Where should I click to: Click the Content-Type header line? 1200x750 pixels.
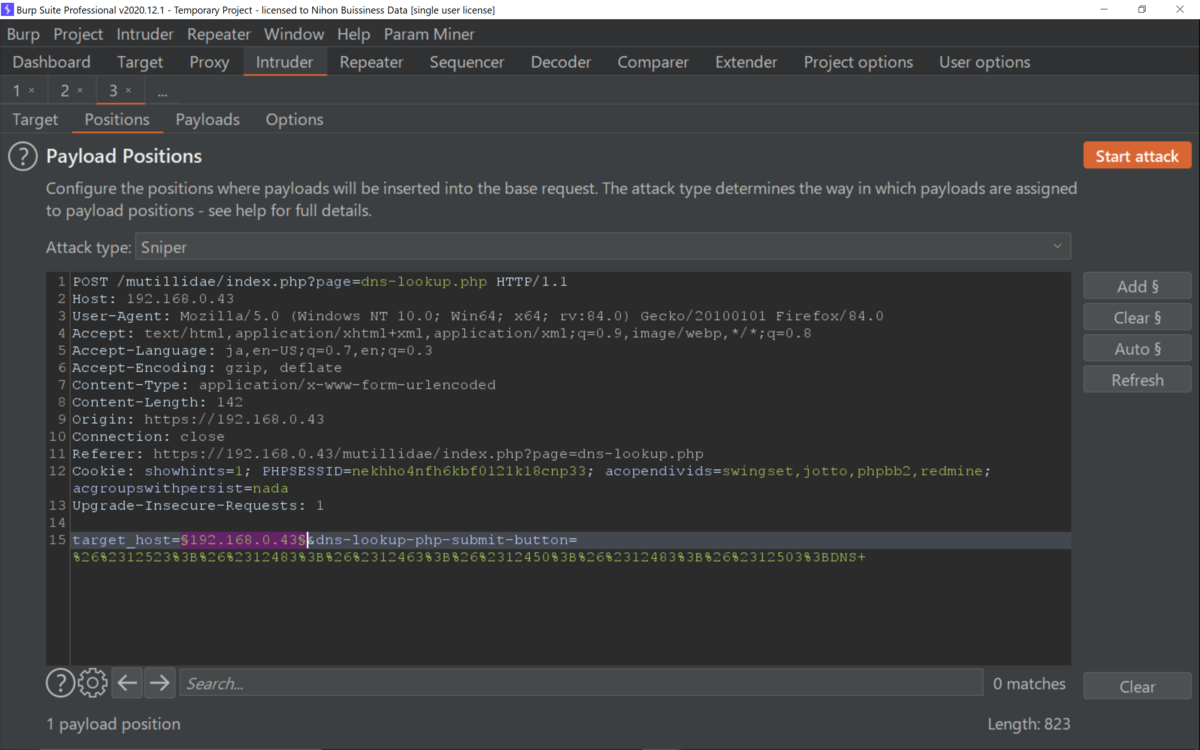[284, 385]
